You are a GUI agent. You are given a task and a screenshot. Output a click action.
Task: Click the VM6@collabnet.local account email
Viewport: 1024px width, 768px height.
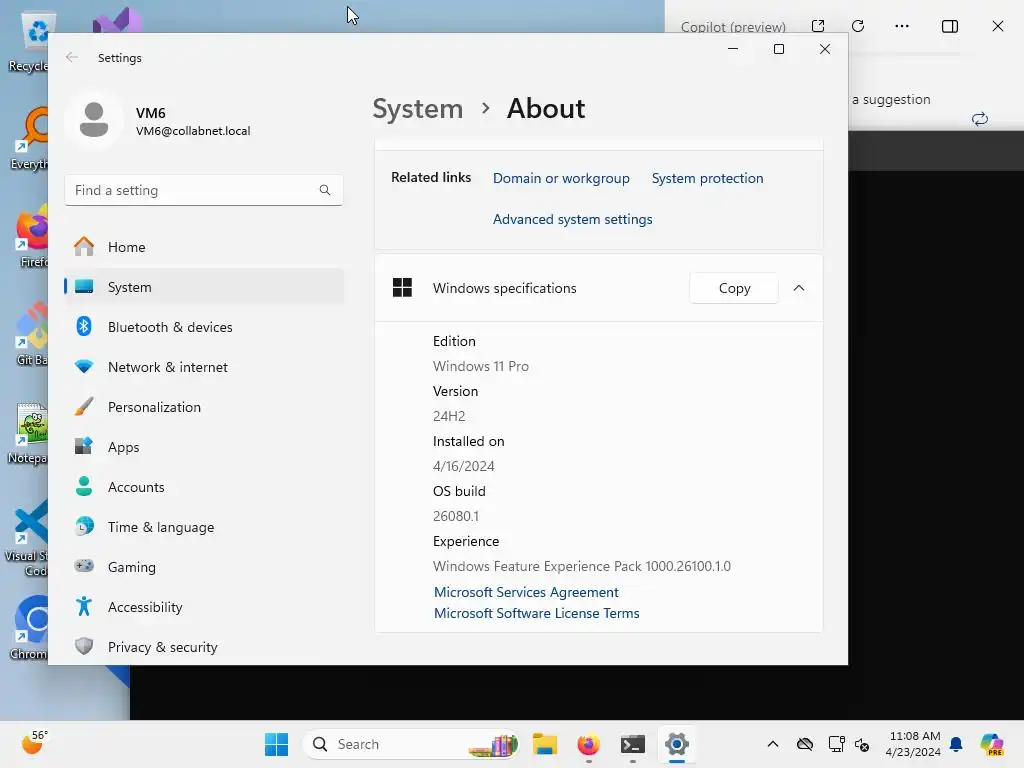[193, 131]
